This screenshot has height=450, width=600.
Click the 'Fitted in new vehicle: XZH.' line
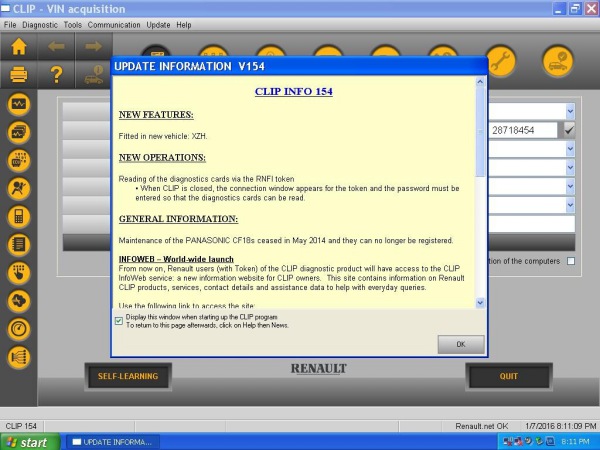coord(163,136)
